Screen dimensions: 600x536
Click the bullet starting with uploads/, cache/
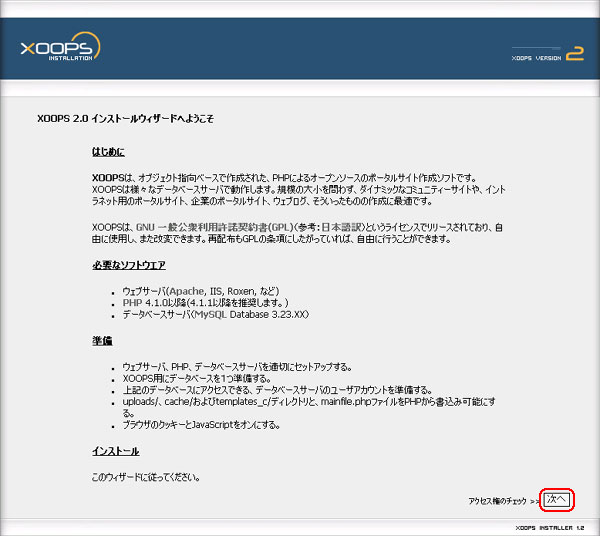tap(309, 407)
